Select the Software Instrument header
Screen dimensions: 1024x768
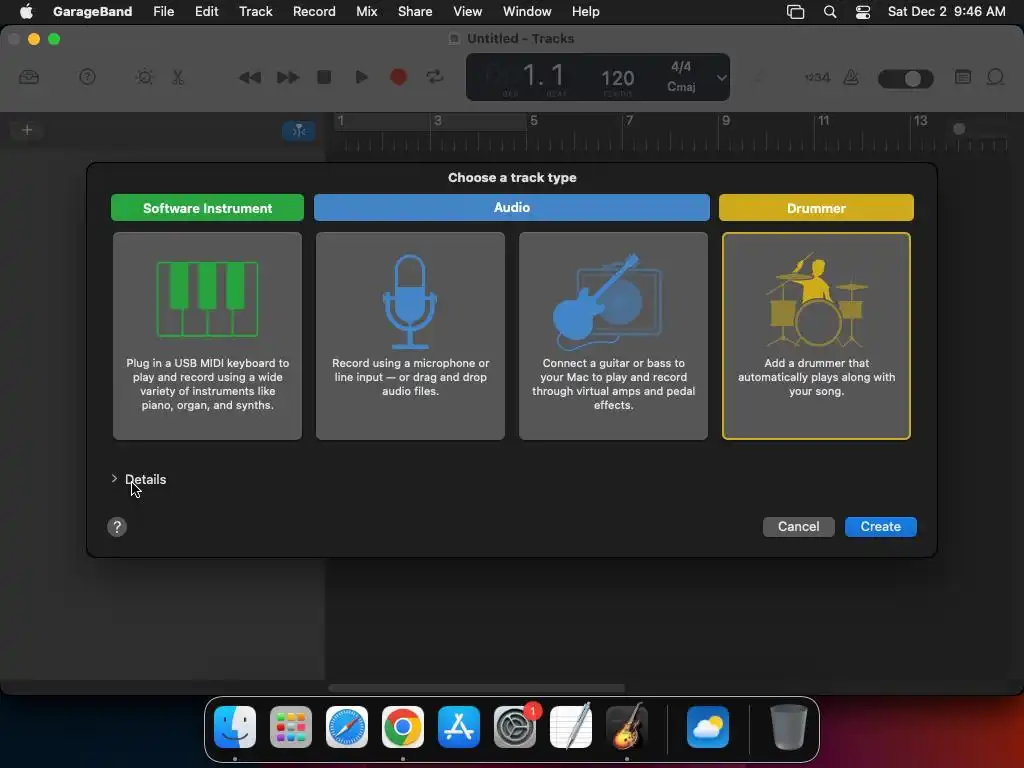(207, 208)
